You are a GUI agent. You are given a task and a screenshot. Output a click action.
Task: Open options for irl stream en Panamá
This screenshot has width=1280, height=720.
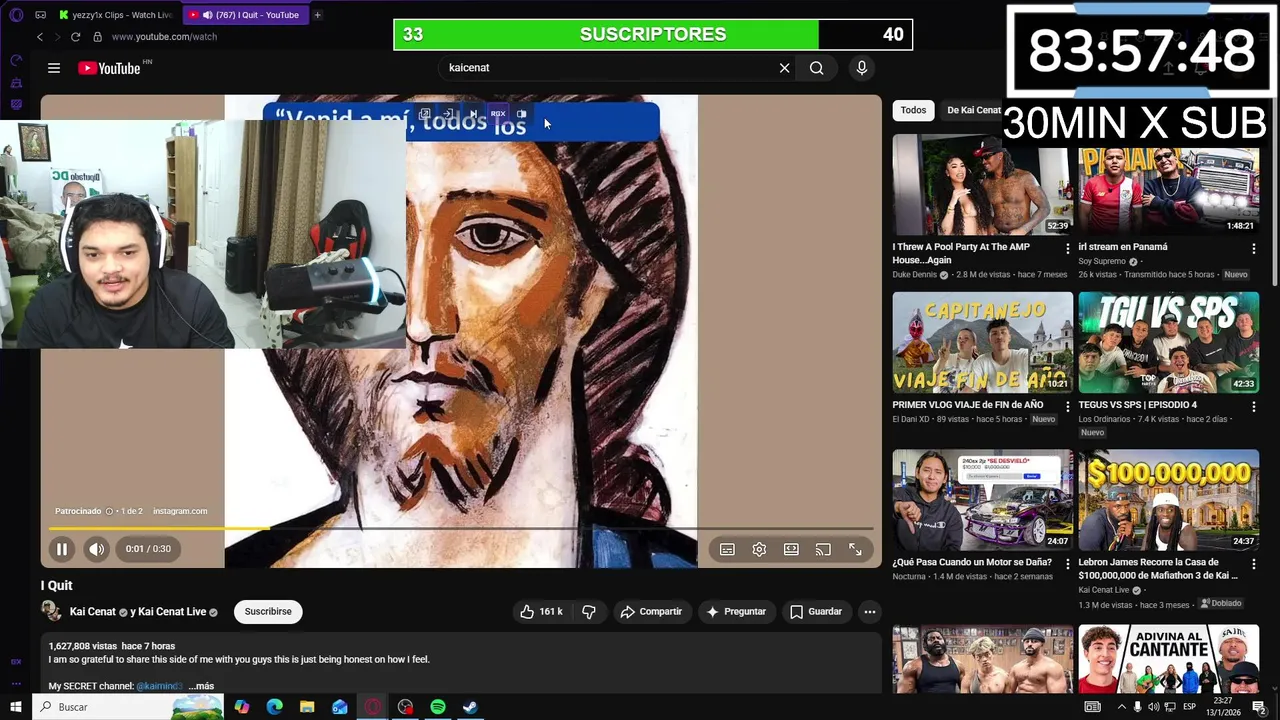click(x=1253, y=248)
